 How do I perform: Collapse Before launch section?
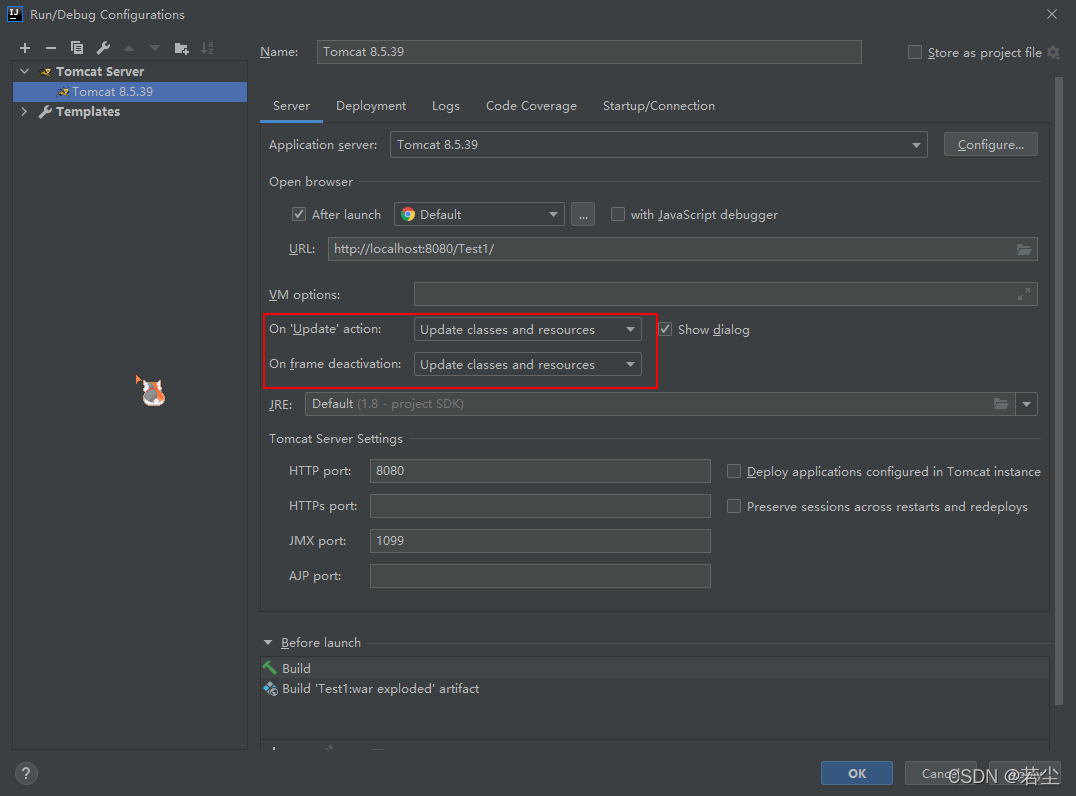[268, 643]
